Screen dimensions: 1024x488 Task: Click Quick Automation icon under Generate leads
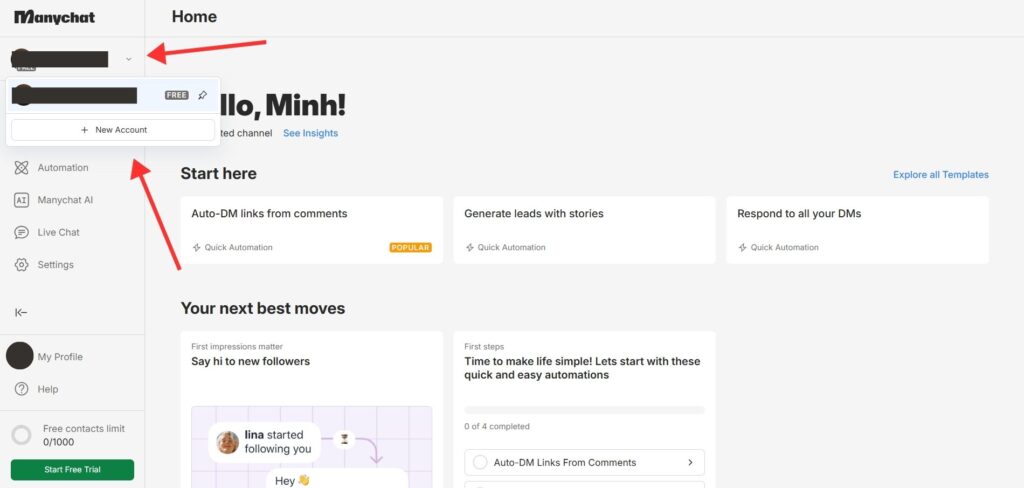[x=470, y=248]
